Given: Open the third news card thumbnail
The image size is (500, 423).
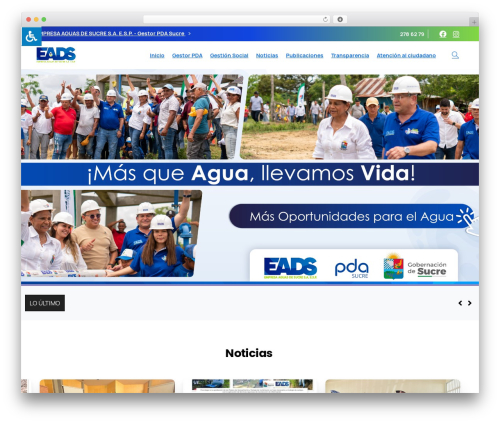Looking at the screenshot, I should (393, 386).
